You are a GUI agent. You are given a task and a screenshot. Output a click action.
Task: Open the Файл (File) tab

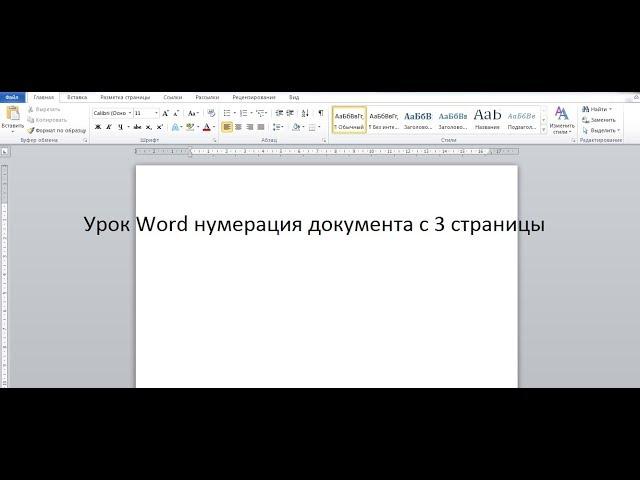pyautogui.click(x=12, y=98)
